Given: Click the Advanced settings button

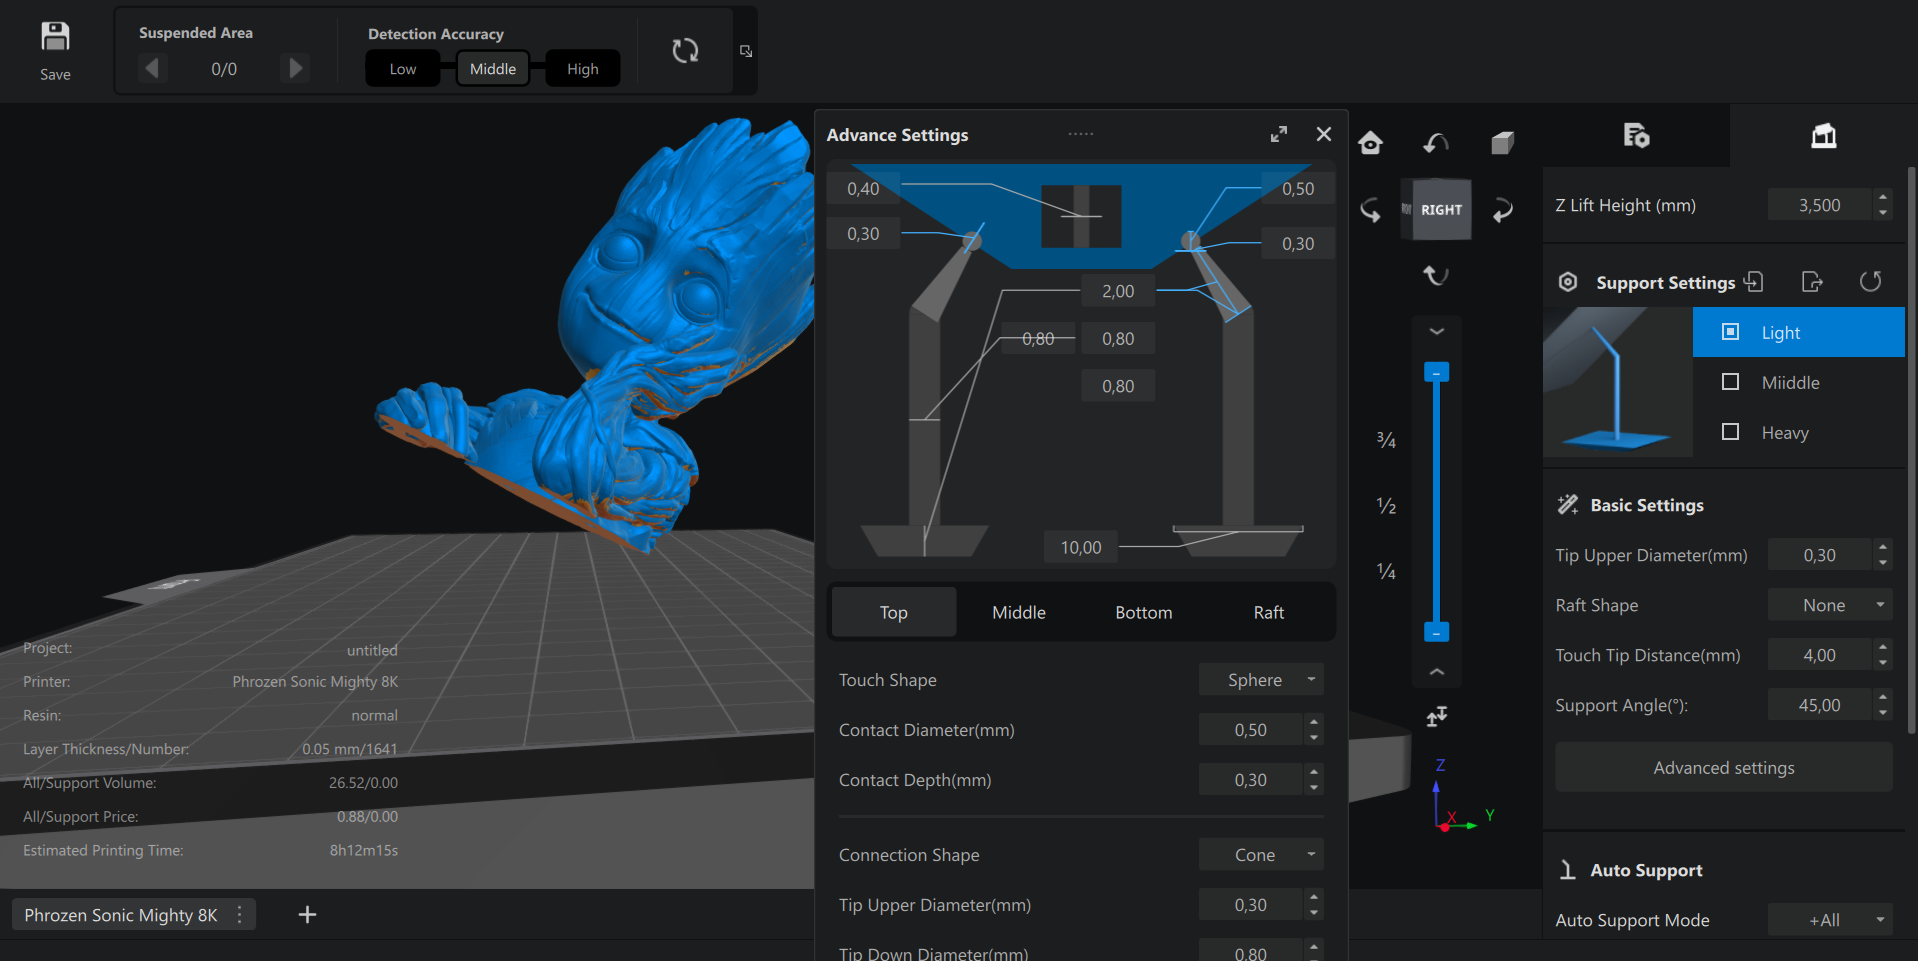Looking at the screenshot, I should 1724,767.
